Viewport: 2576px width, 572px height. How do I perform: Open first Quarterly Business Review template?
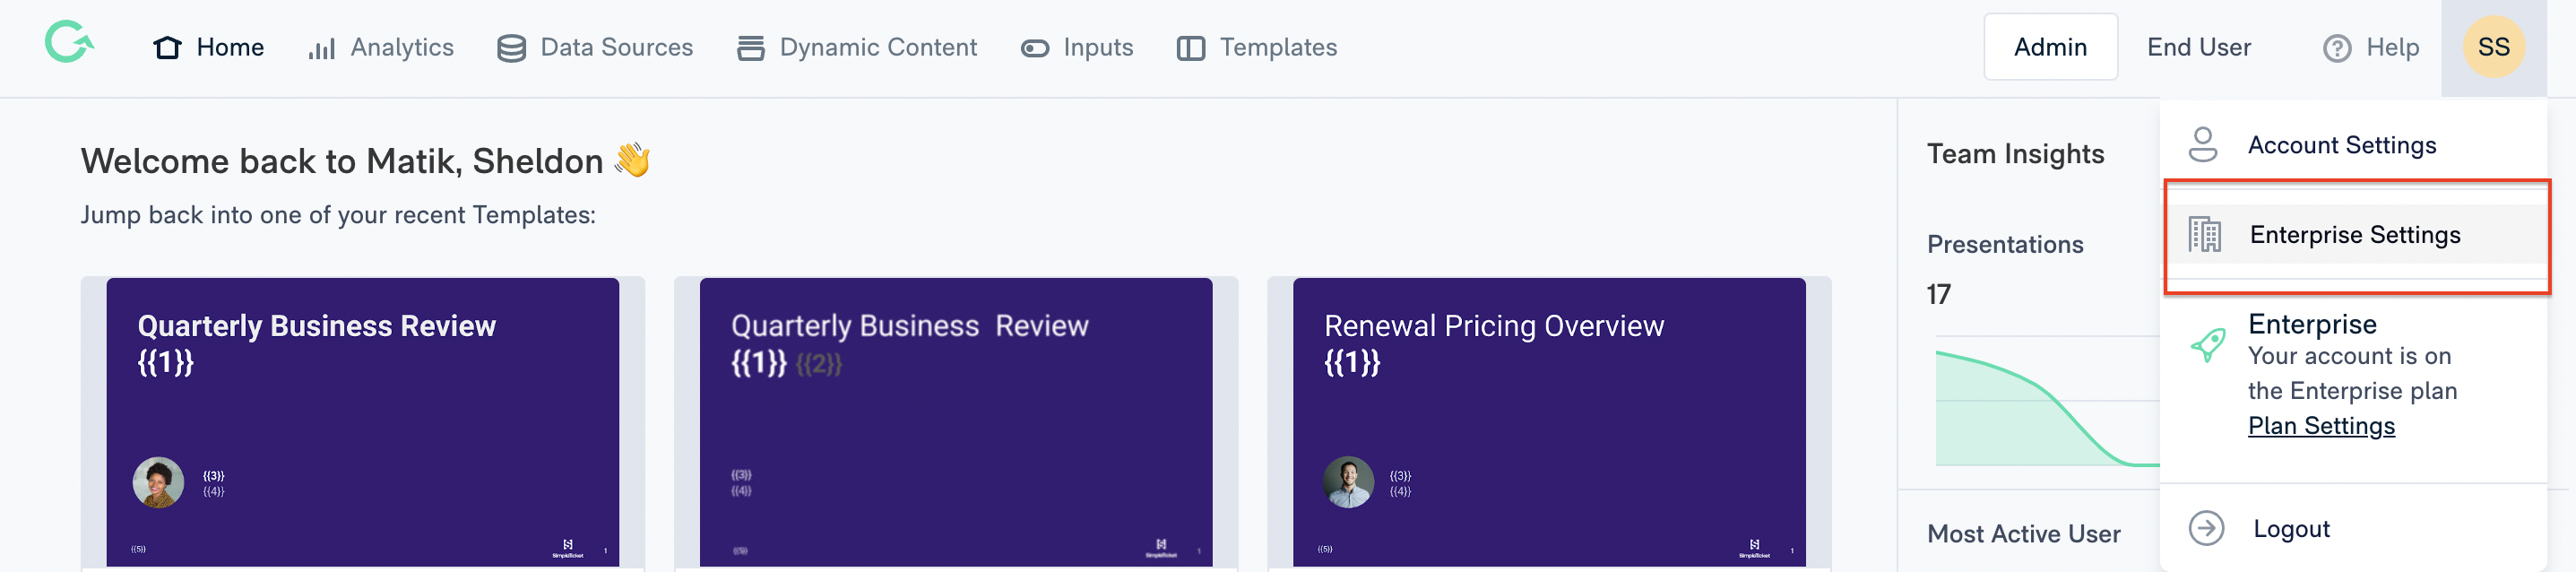(363, 422)
